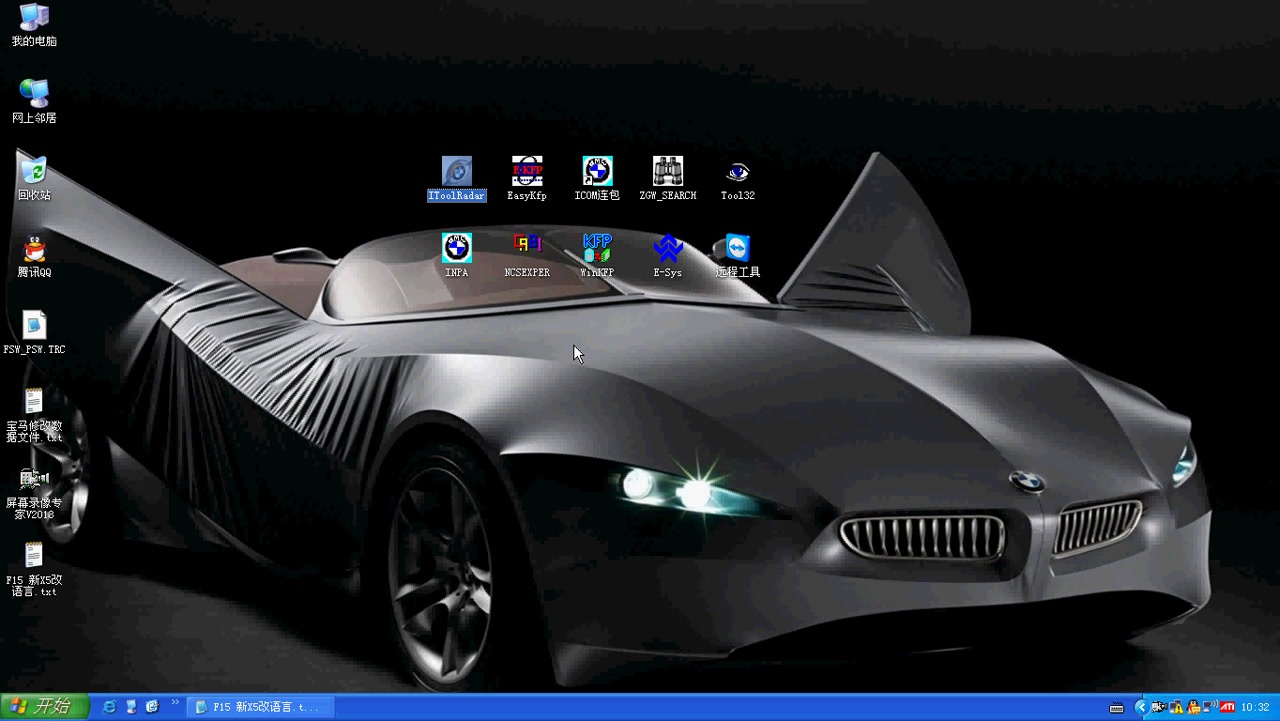This screenshot has width=1280, height=721.
Task: Click the screen recorder tray icon
Action: click(x=1159, y=707)
